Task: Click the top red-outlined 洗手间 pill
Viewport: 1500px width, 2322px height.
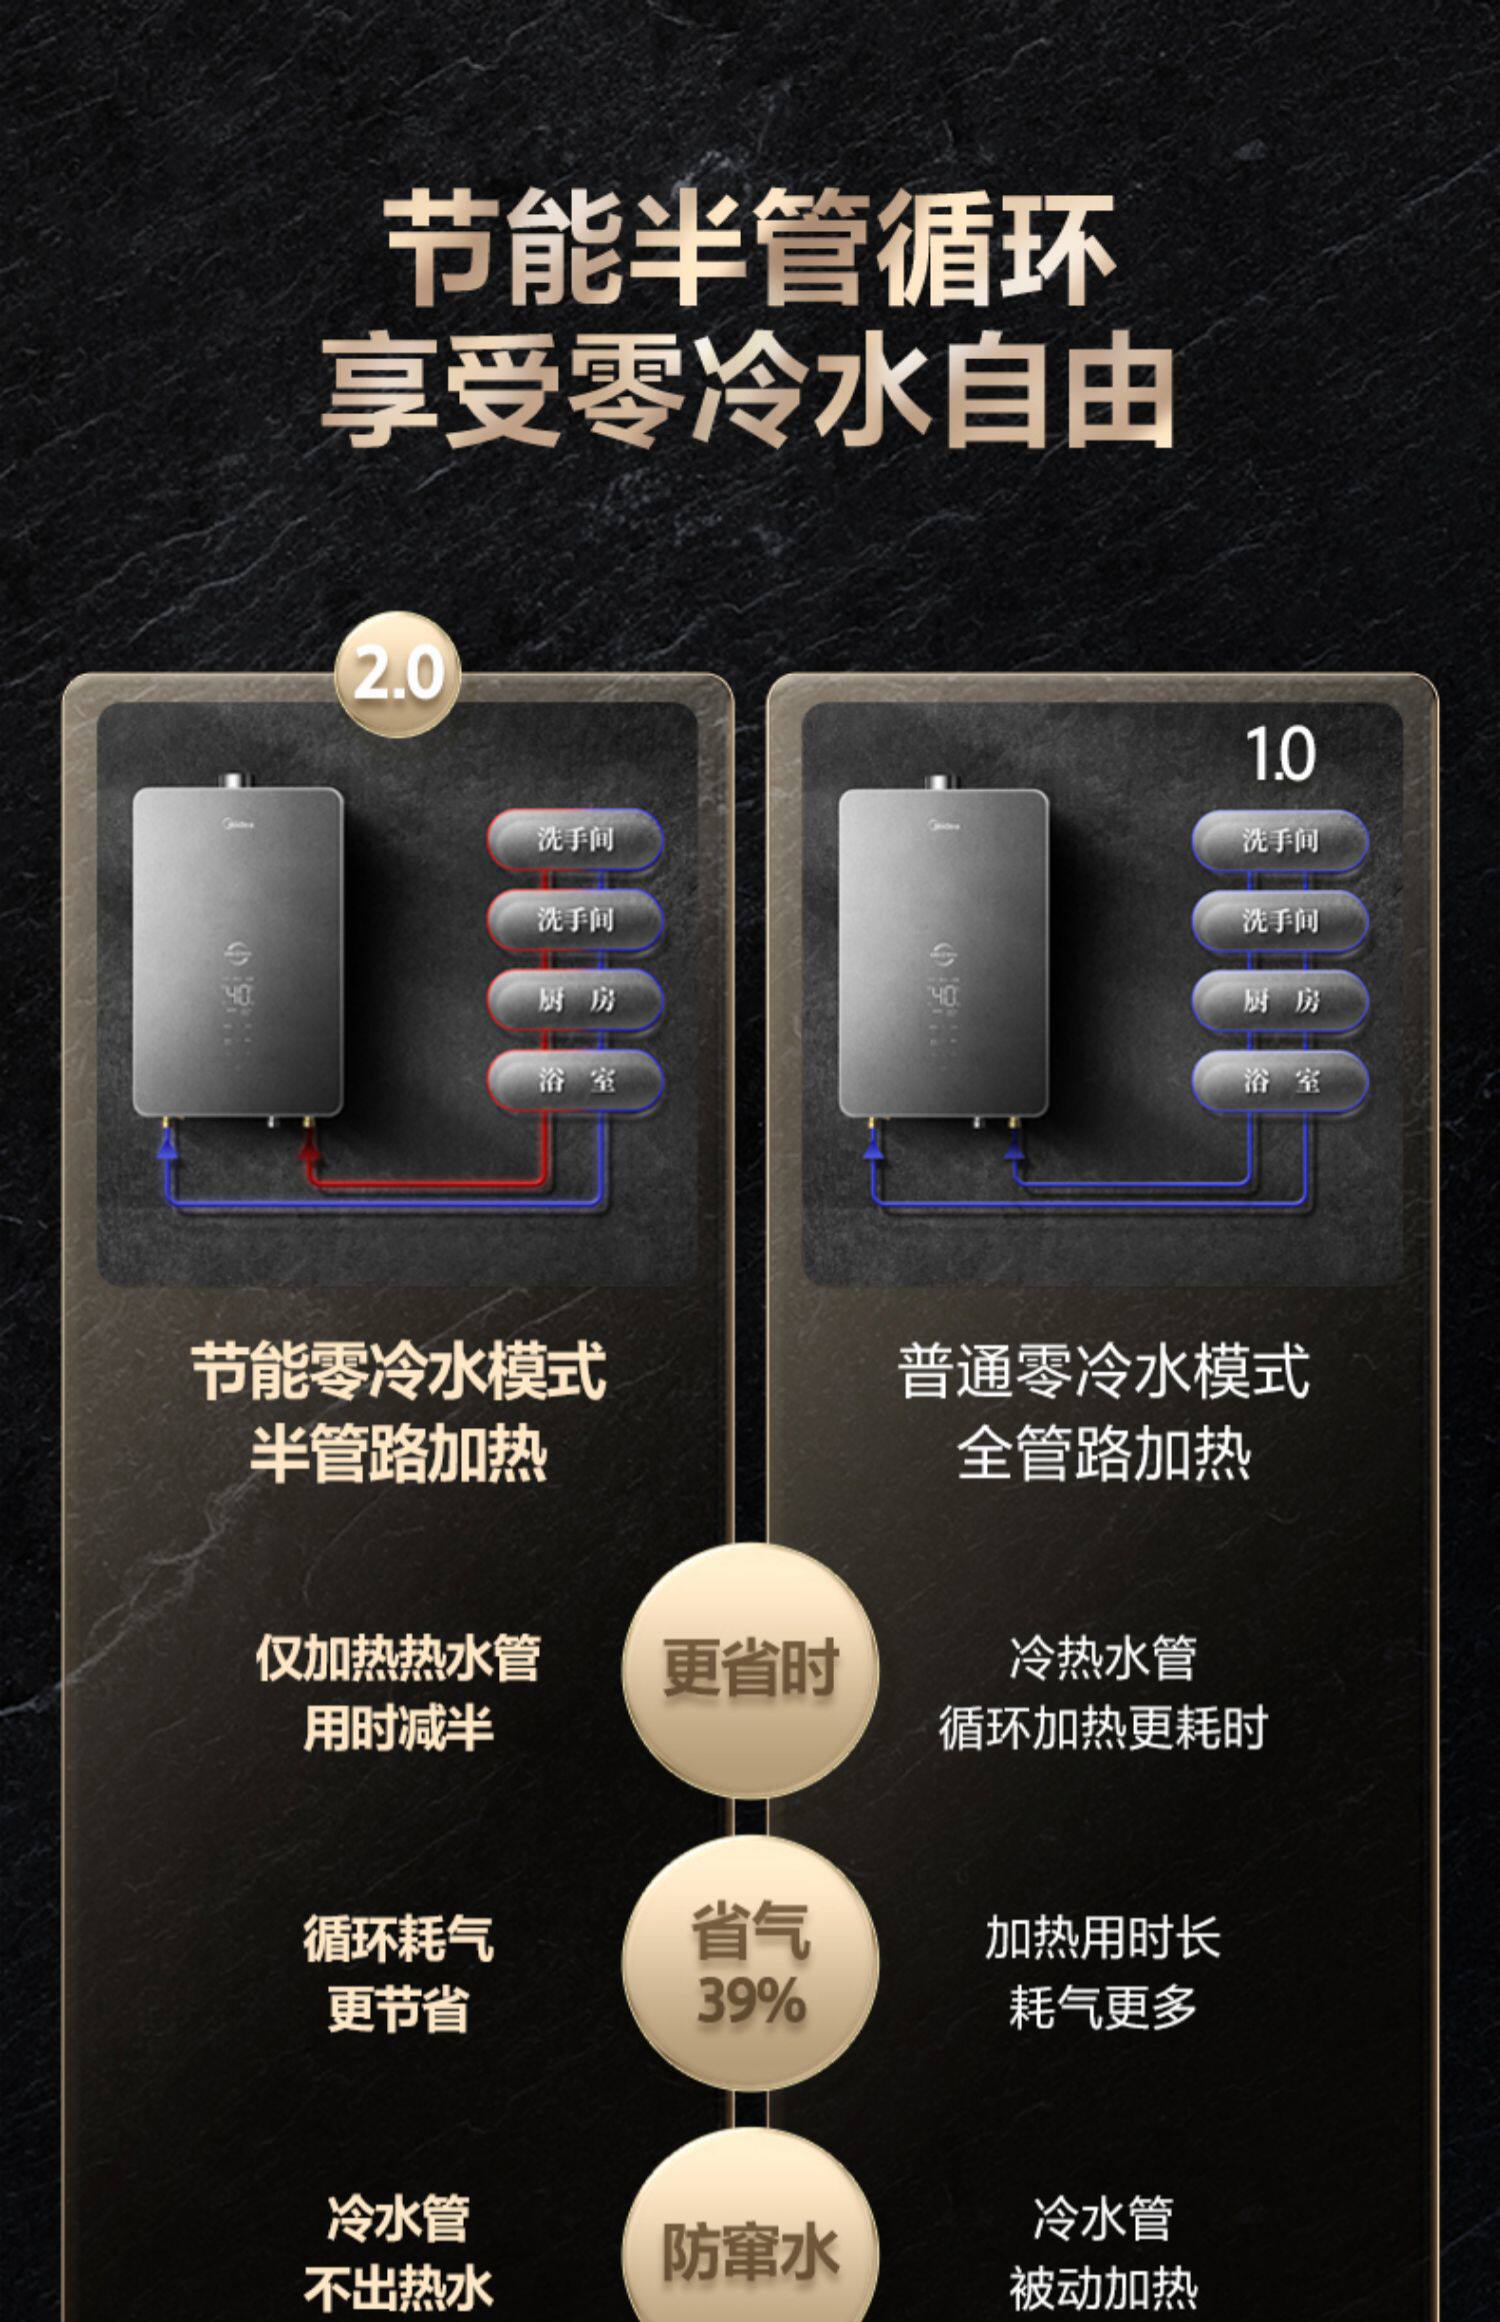Action: pos(575,839)
